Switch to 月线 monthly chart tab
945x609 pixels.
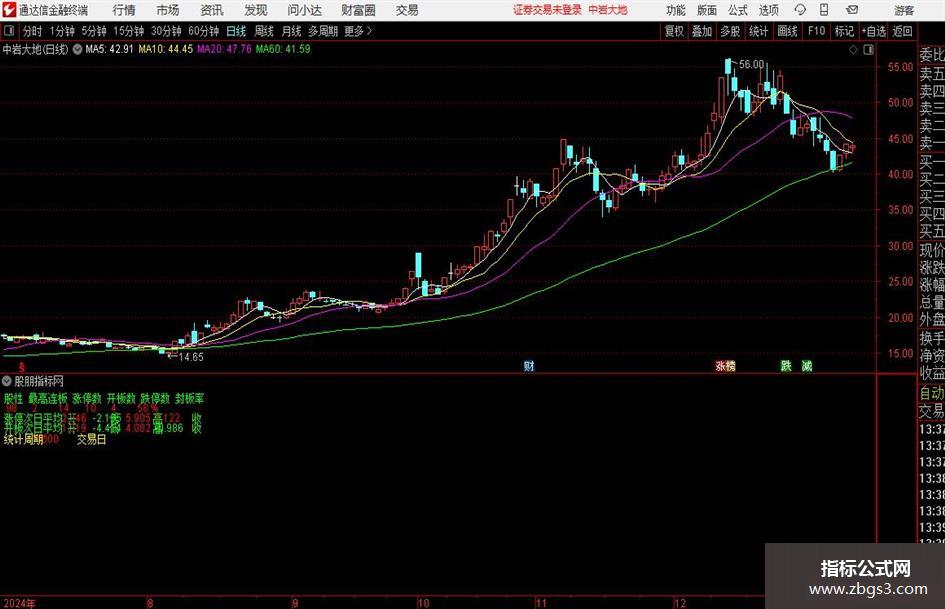pyautogui.click(x=291, y=31)
